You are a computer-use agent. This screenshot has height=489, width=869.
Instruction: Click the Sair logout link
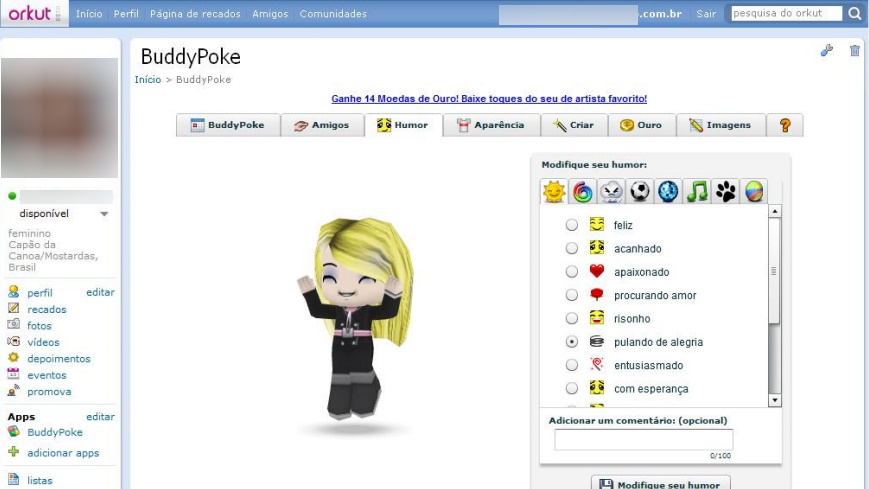pyautogui.click(x=706, y=14)
